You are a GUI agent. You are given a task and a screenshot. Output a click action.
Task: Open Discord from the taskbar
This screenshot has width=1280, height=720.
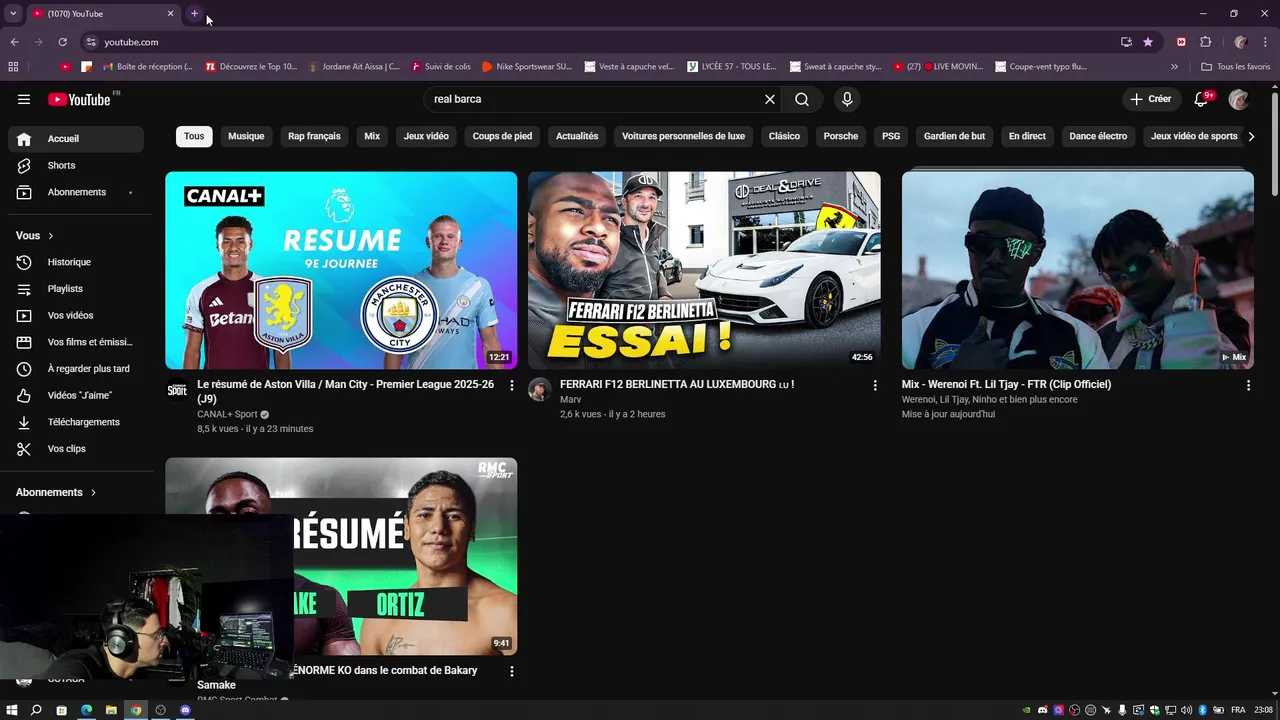click(185, 710)
